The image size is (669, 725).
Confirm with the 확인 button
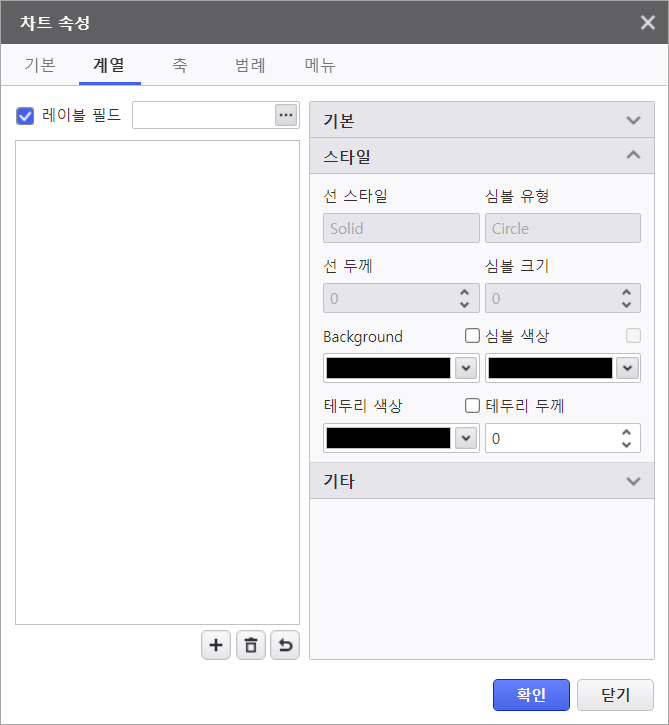(x=531, y=694)
